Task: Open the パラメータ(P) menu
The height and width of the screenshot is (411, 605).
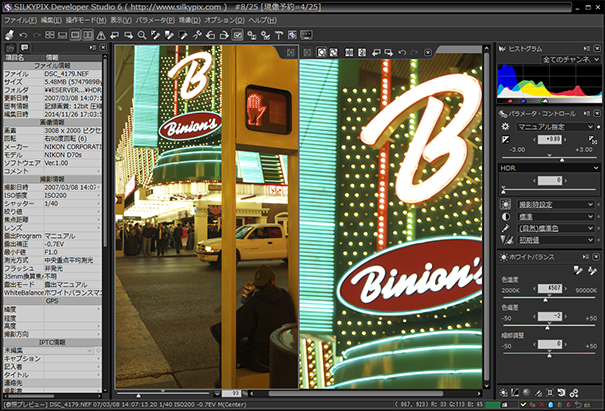Action: (x=155, y=20)
